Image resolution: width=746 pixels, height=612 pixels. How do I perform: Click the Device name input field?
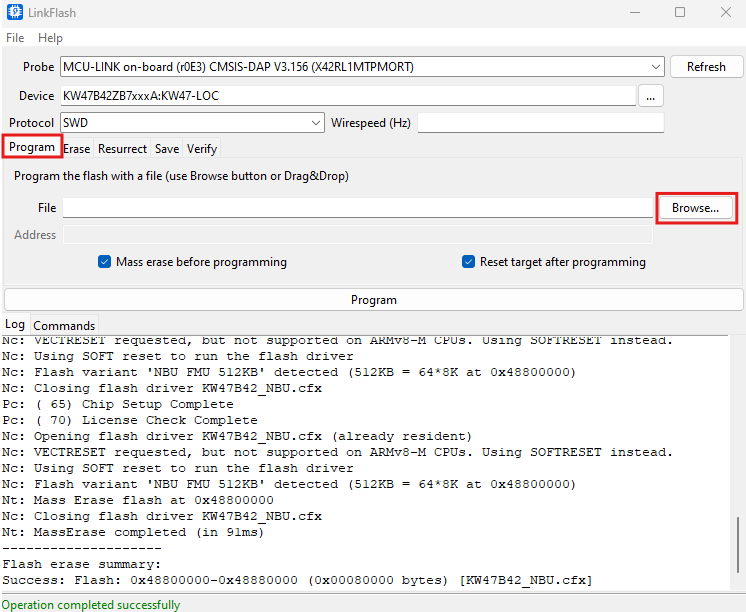click(x=347, y=96)
